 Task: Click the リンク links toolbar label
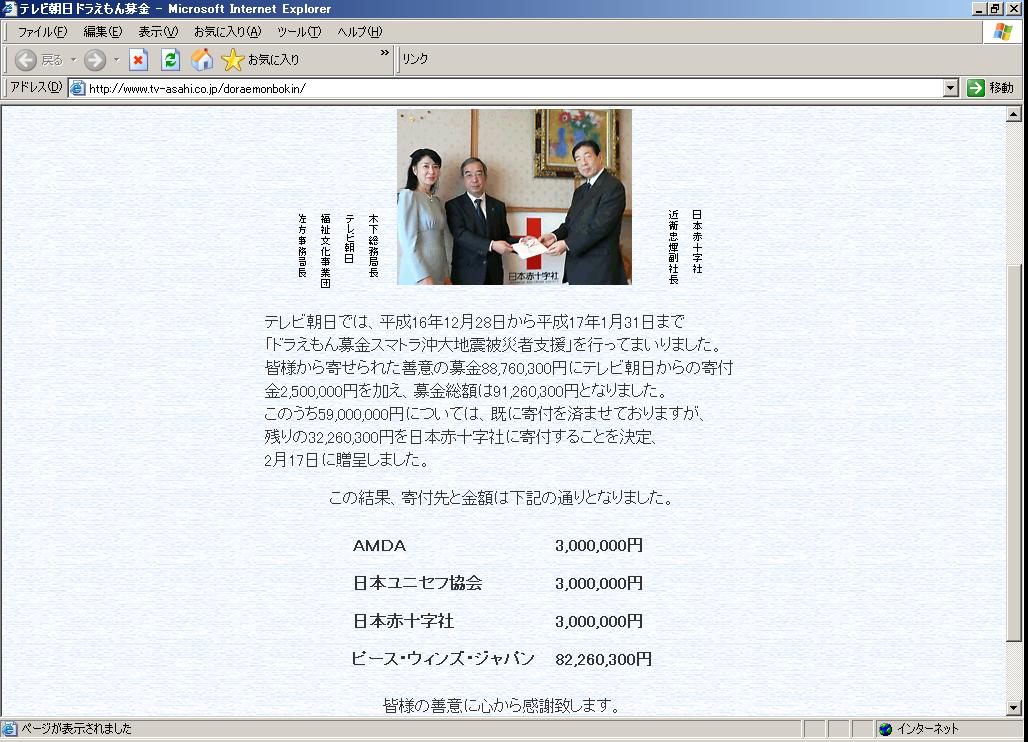click(415, 59)
